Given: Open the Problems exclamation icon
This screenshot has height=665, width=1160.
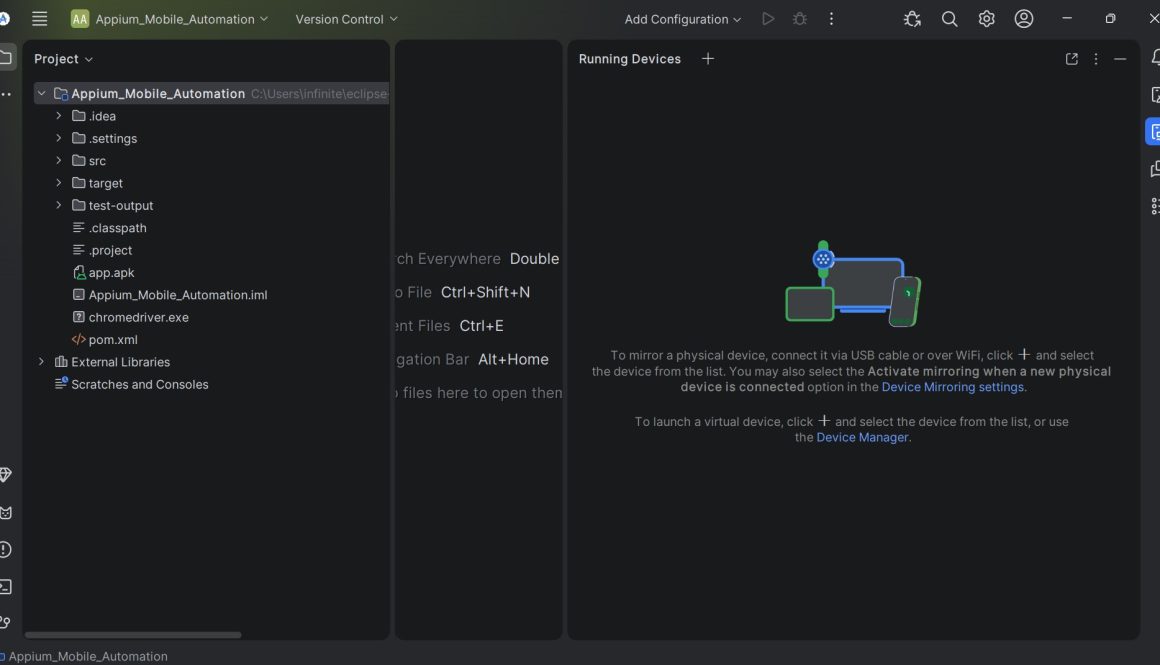Looking at the screenshot, I should pyautogui.click(x=5, y=550).
